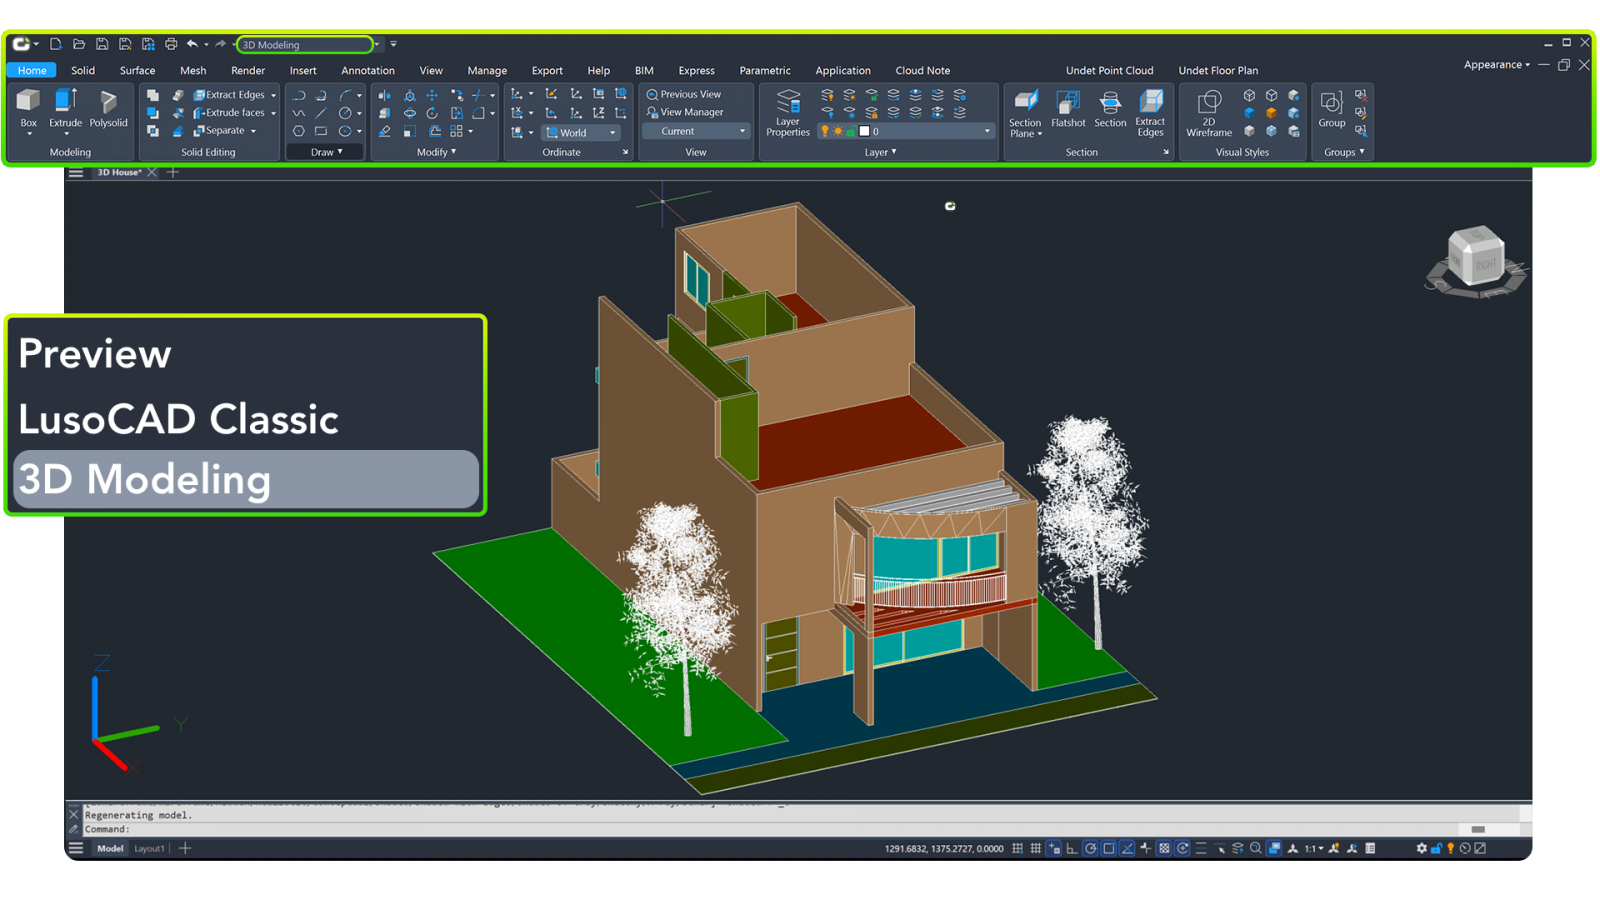Switch to Undet Point Cloud tab
The height and width of the screenshot is (900, 1600).
(1109, 70)
